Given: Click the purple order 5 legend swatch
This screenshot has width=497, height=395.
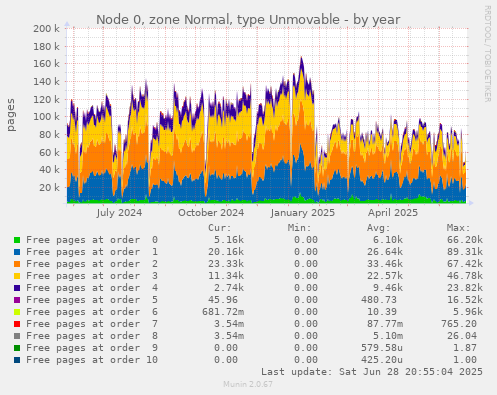Looking at the screenshot, I should click(x=17, y=300).
